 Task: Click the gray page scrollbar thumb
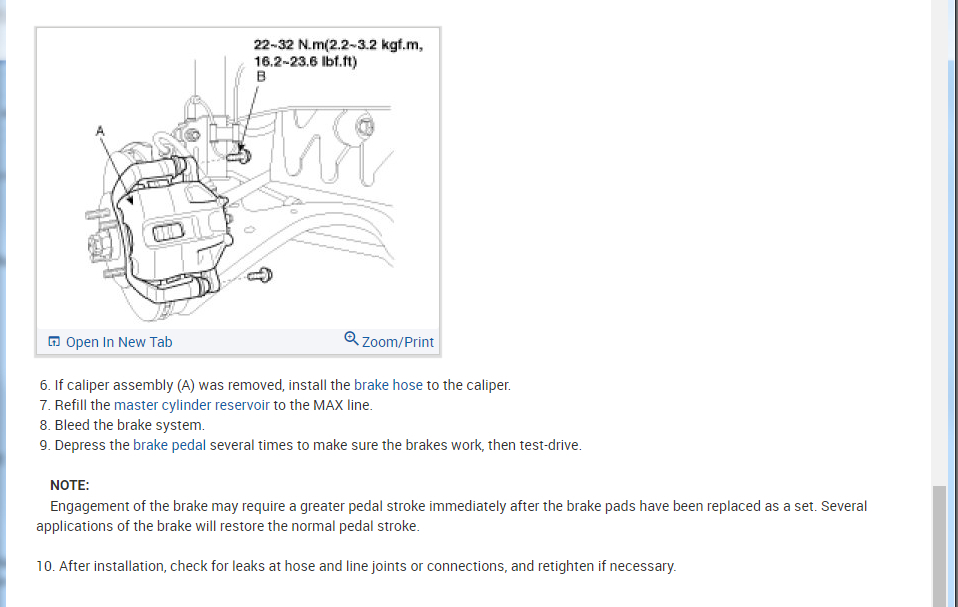(939, 546)
